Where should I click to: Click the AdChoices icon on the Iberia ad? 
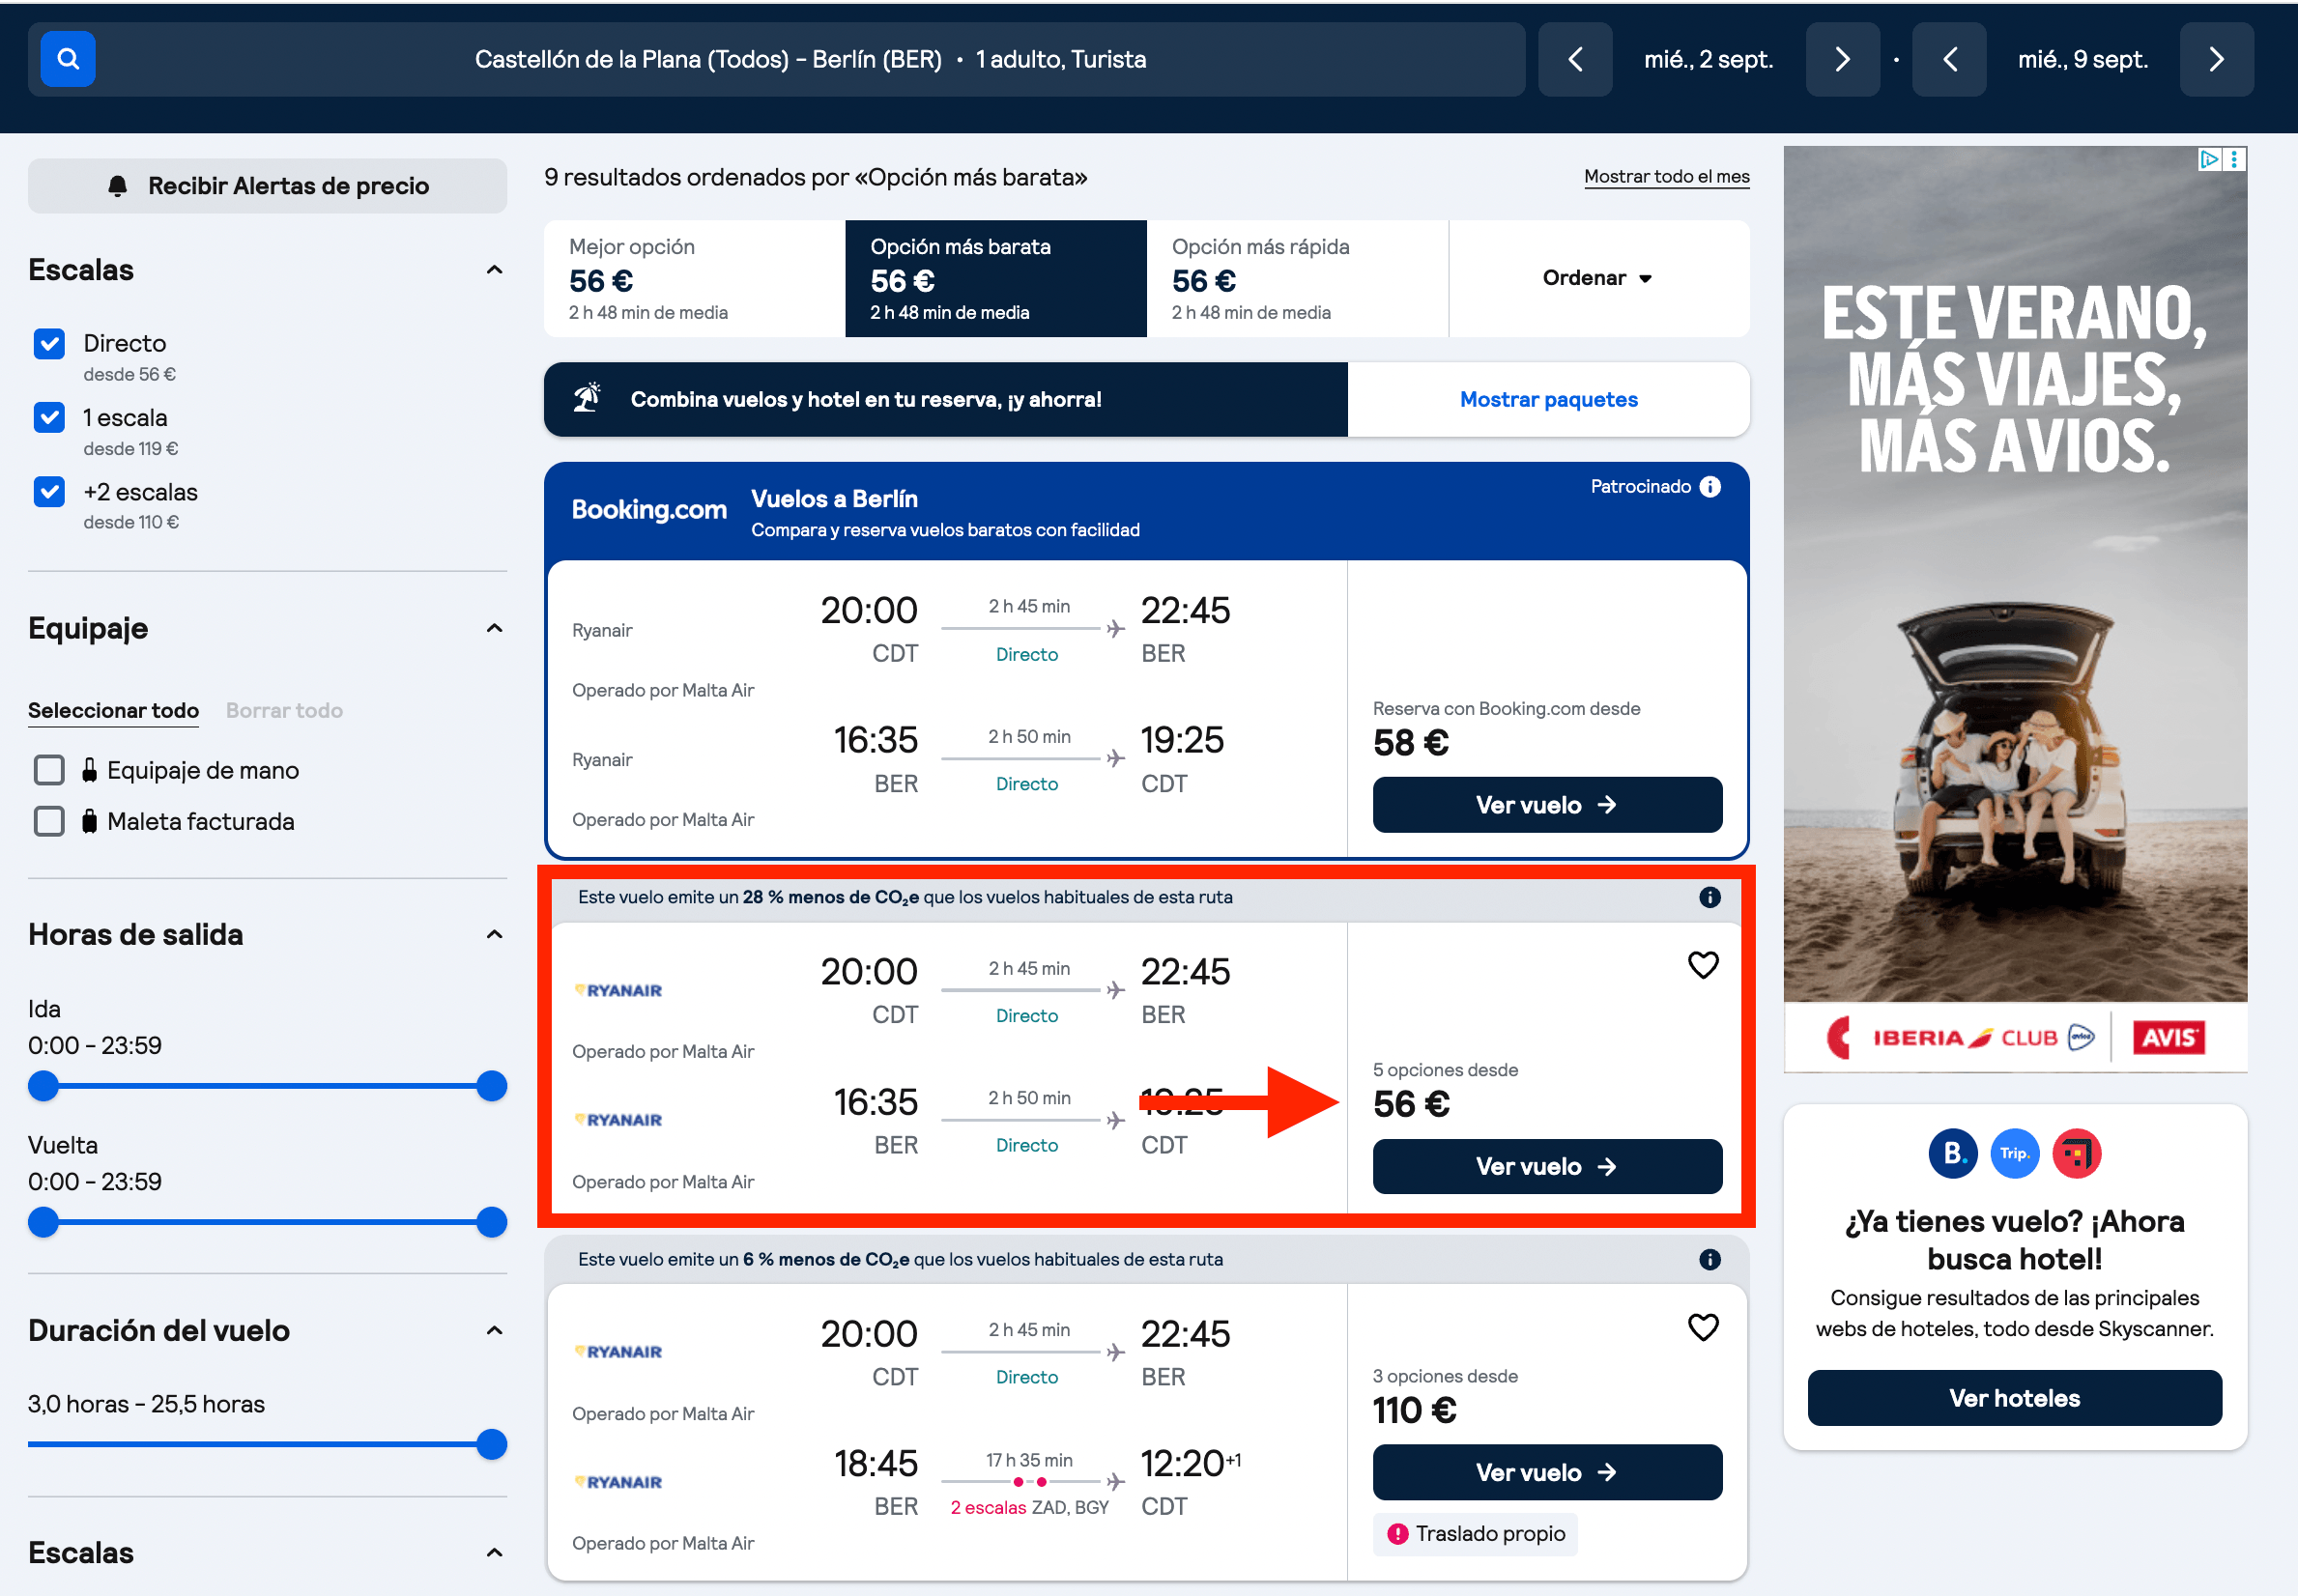click(2209, 159)
